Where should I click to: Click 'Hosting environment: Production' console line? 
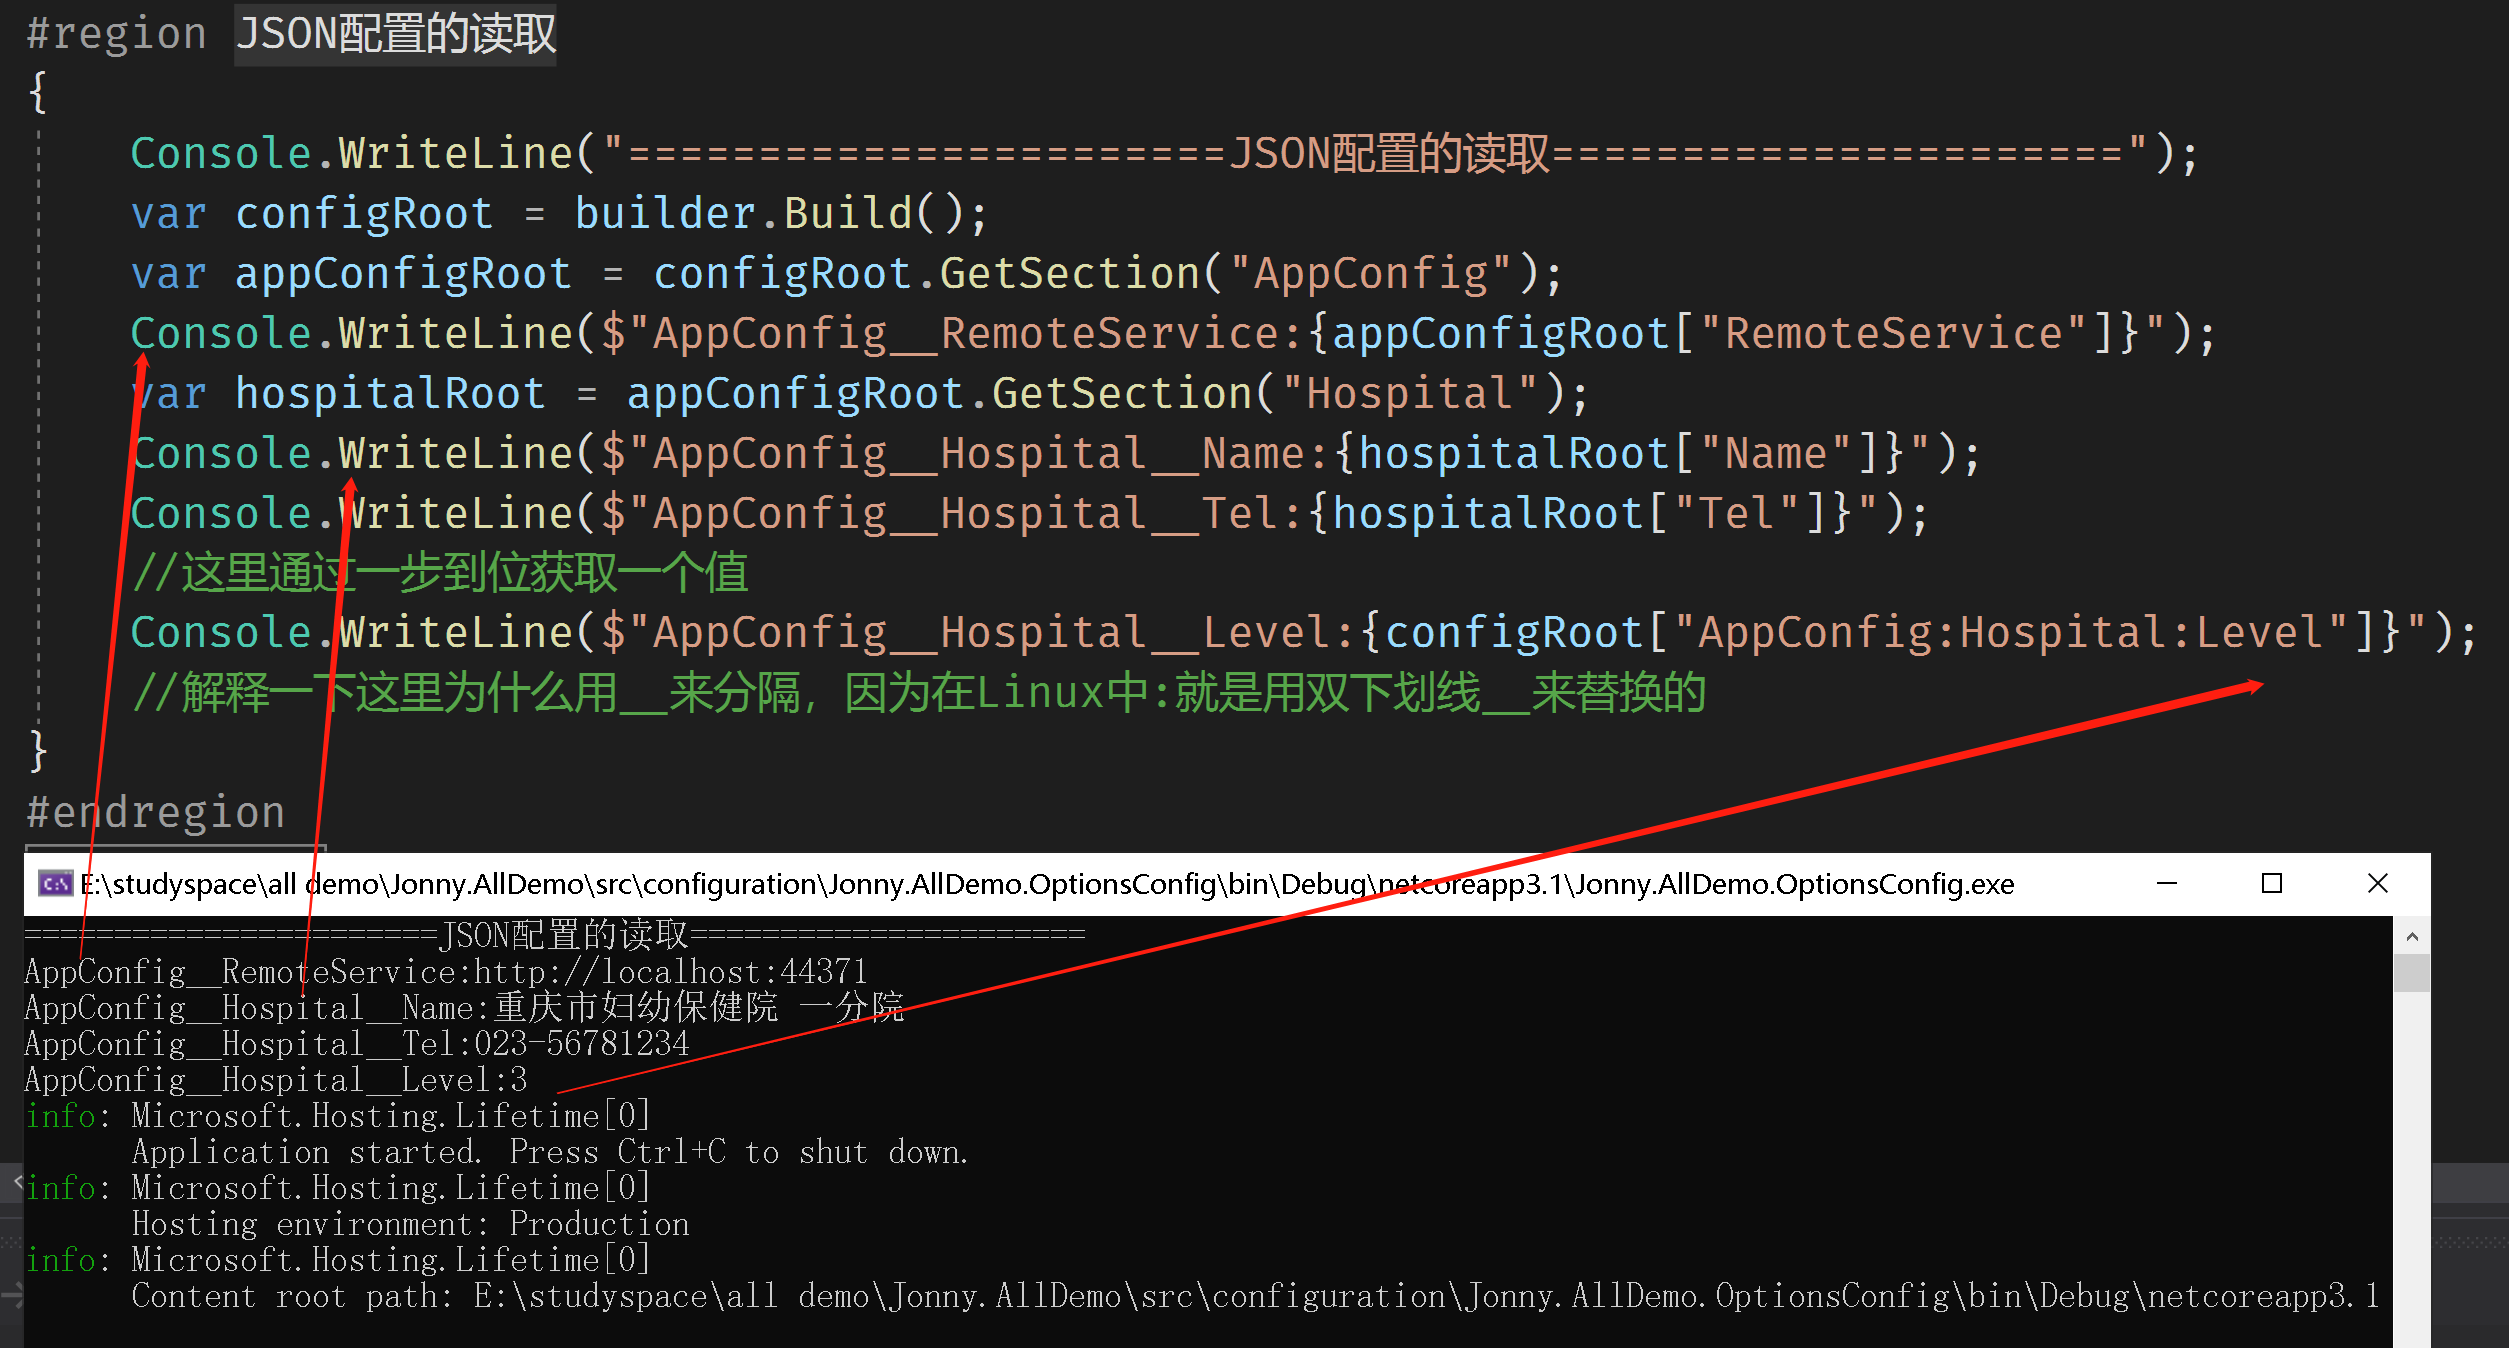[x=410, y=1224]
